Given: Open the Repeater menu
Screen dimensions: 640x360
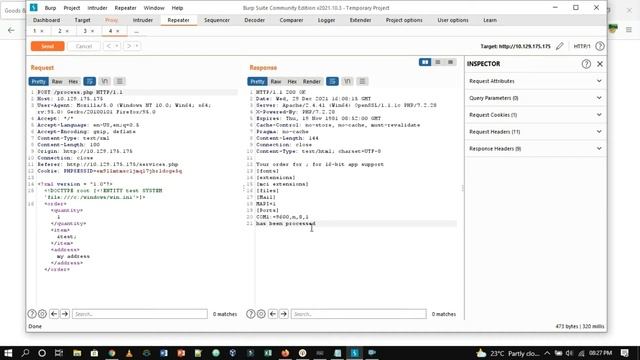Looking at the screenshot, I should (x=125, y=8).
